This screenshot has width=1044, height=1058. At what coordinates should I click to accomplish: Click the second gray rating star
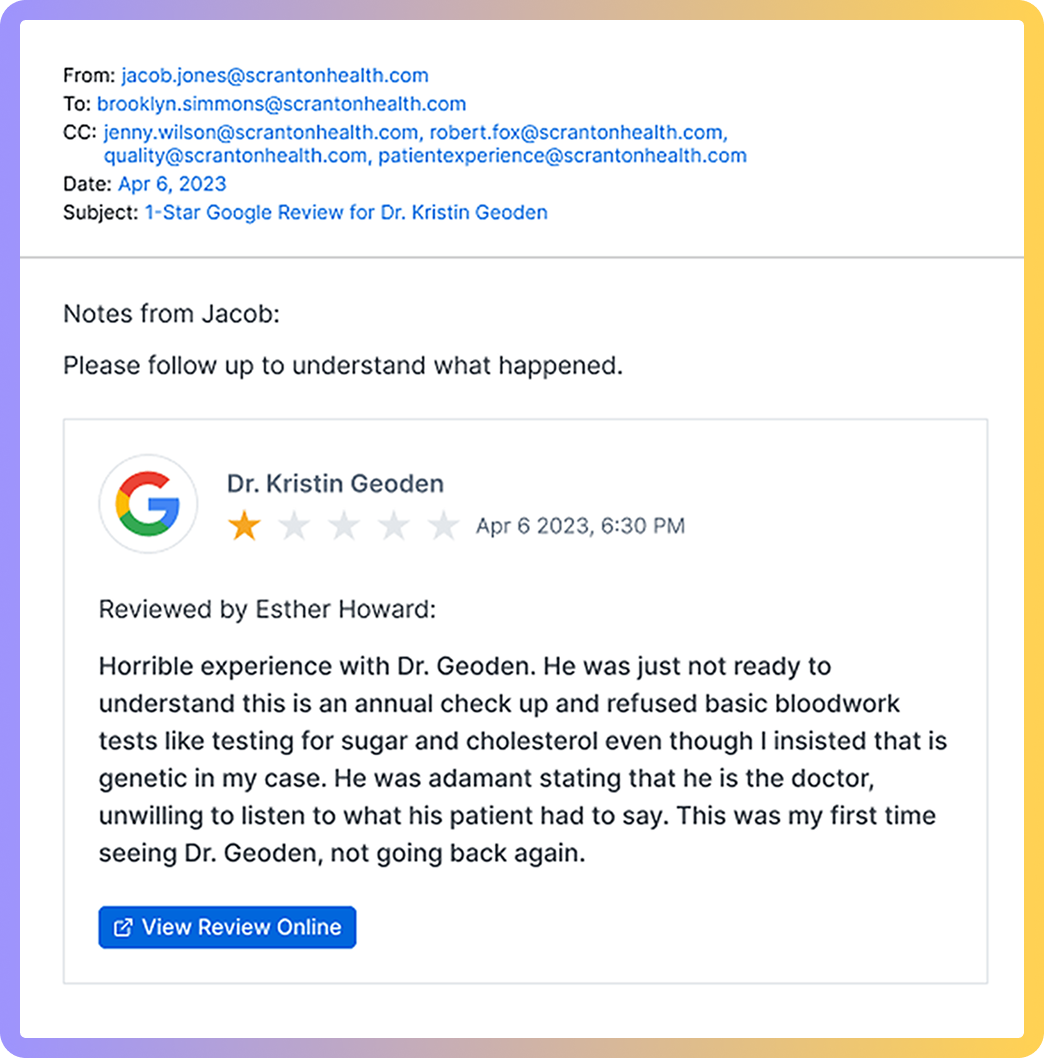(x=294, y=526)
